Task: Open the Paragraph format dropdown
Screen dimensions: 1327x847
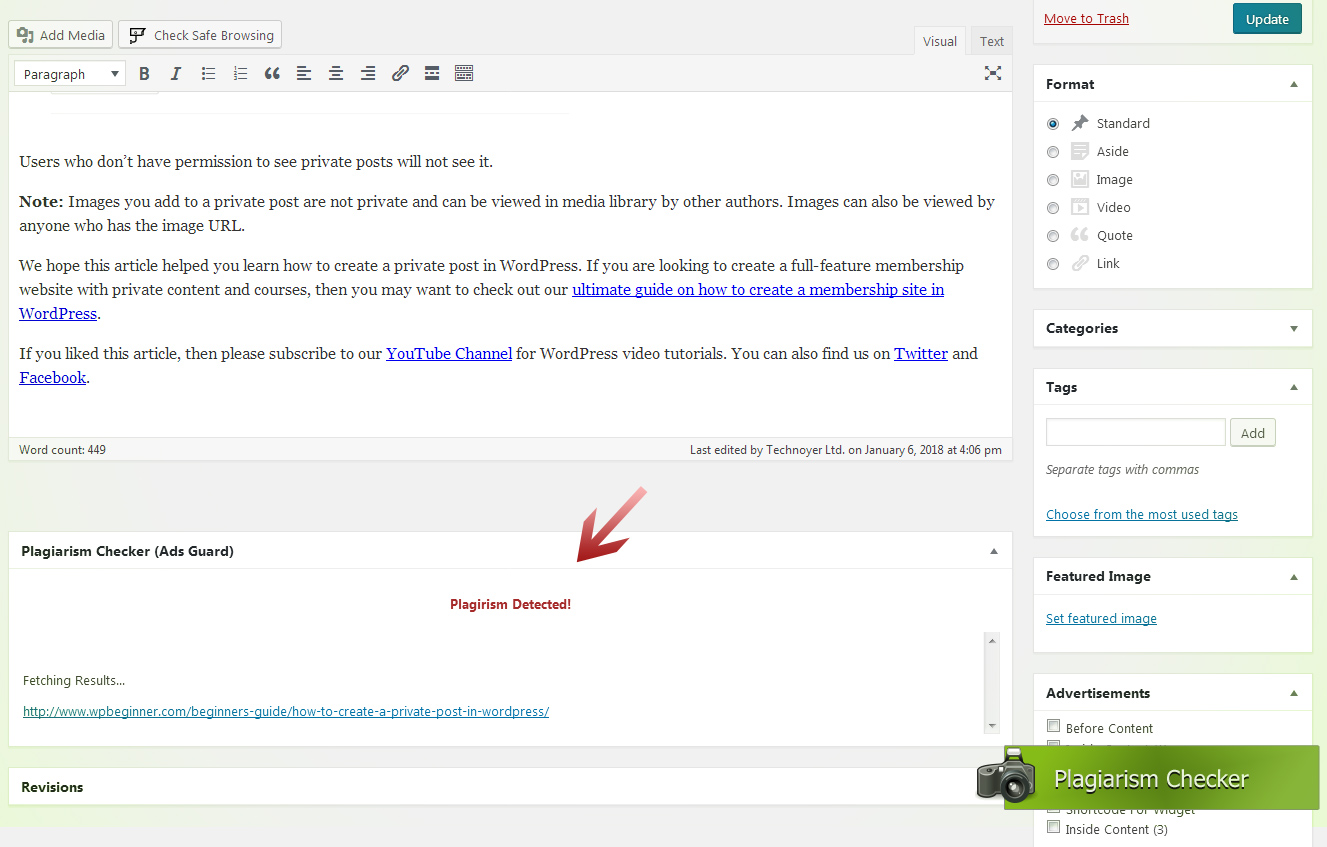Action: tap(70, 73)
